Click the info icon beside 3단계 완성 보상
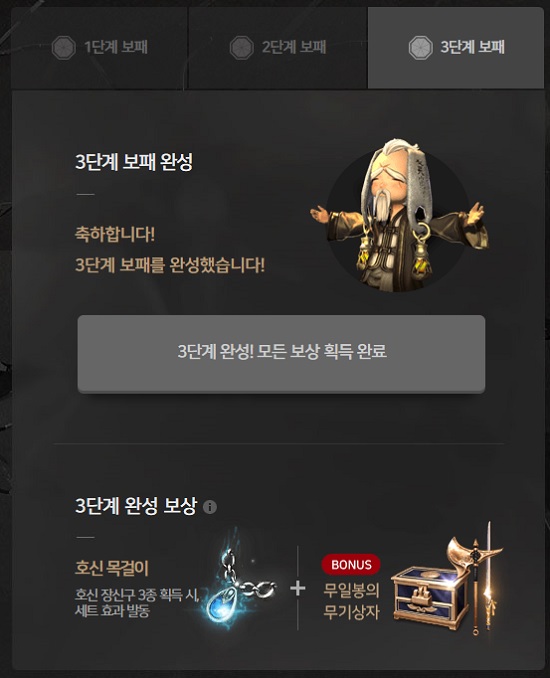Viewport: 550px width, 678px height. tap(210, 507)
